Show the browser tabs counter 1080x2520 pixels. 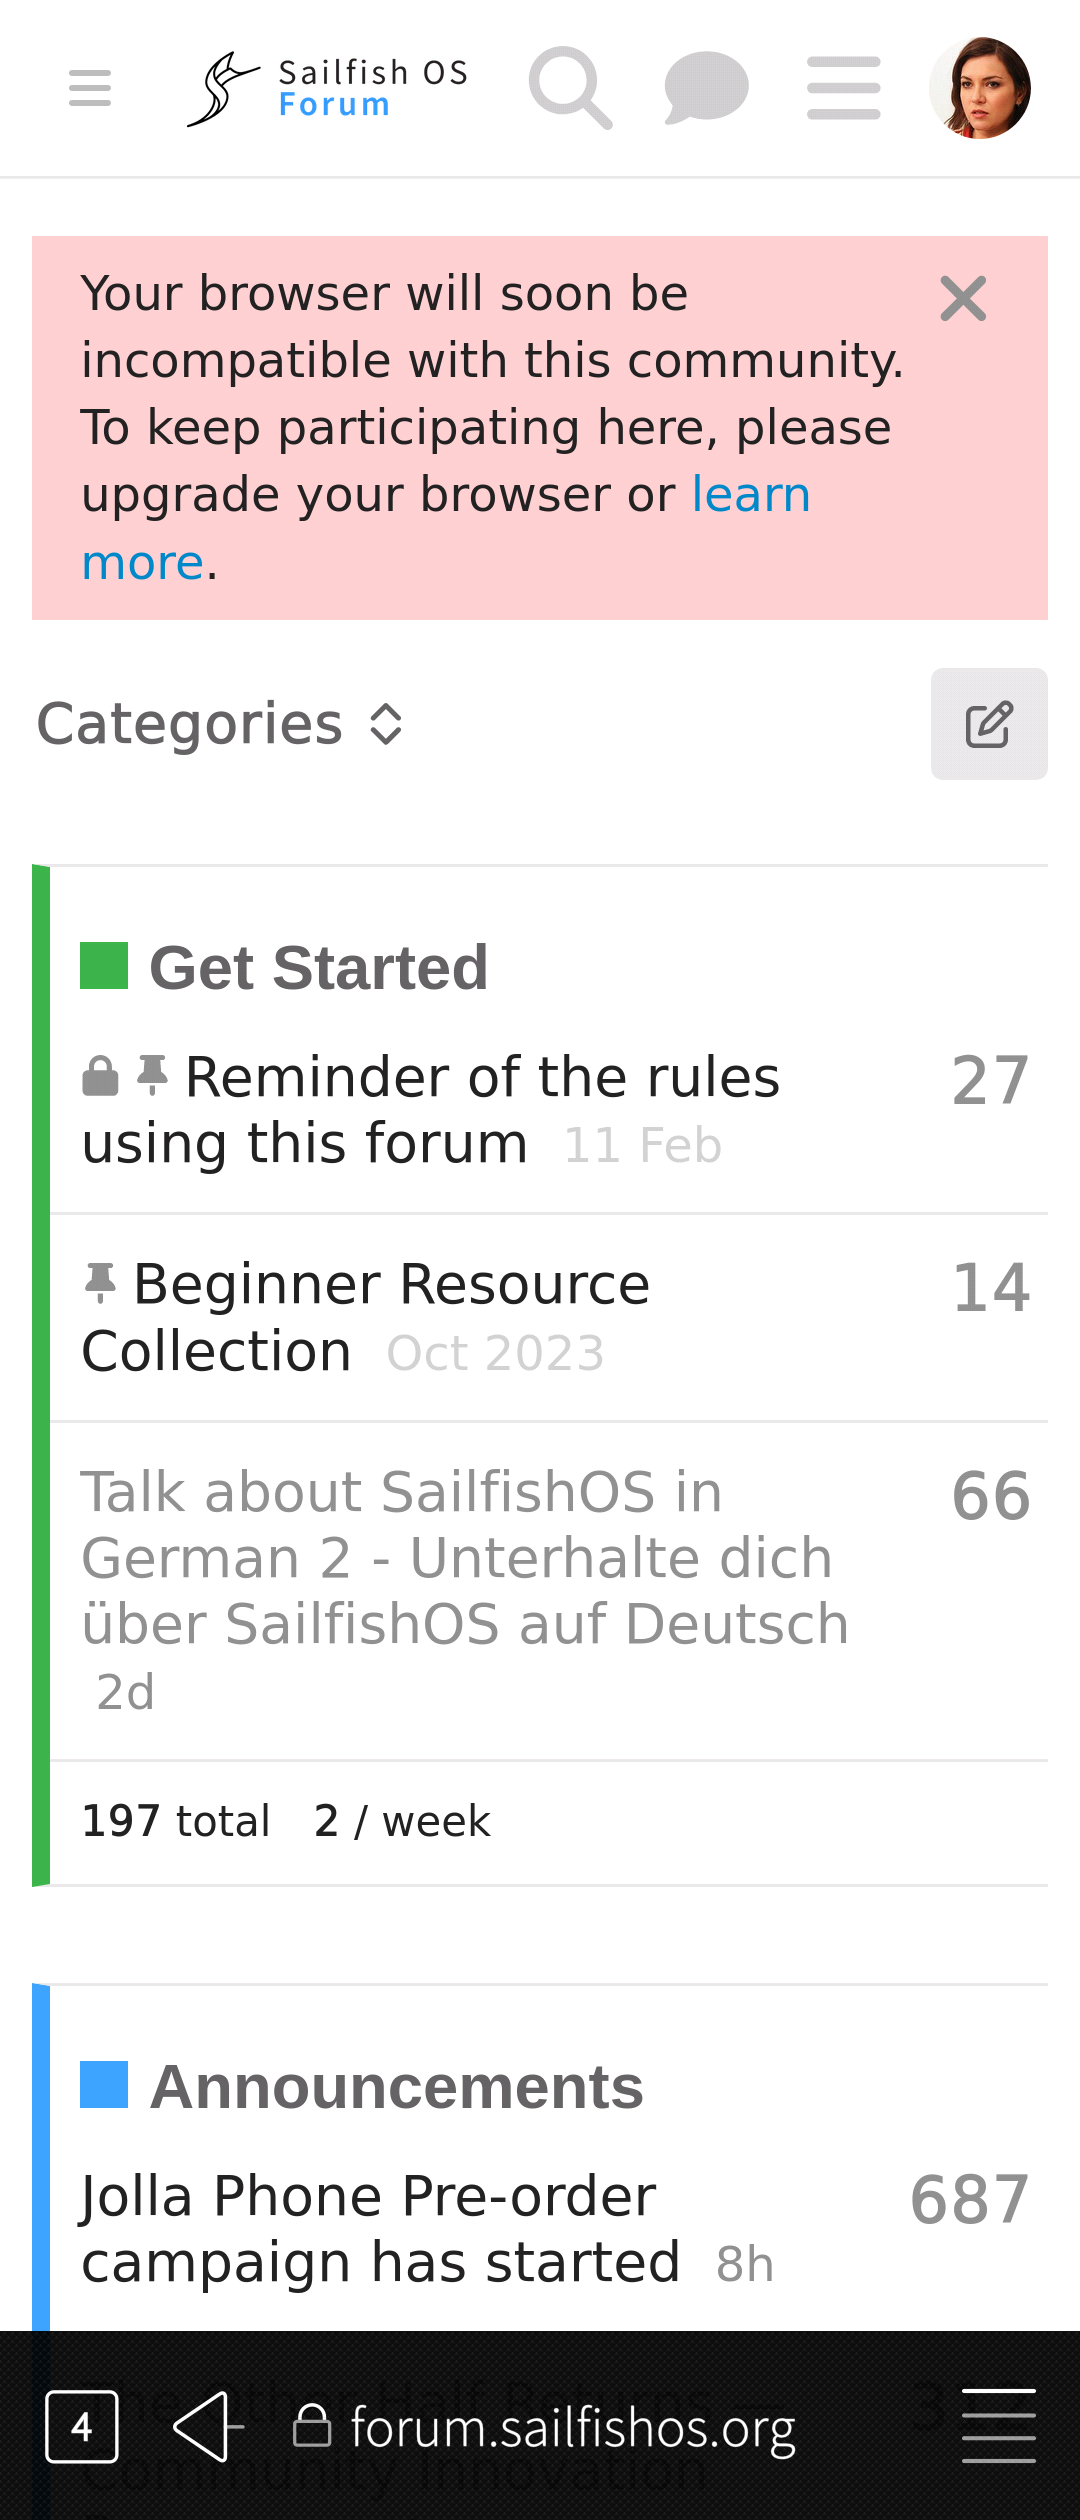click(82, 2427)
